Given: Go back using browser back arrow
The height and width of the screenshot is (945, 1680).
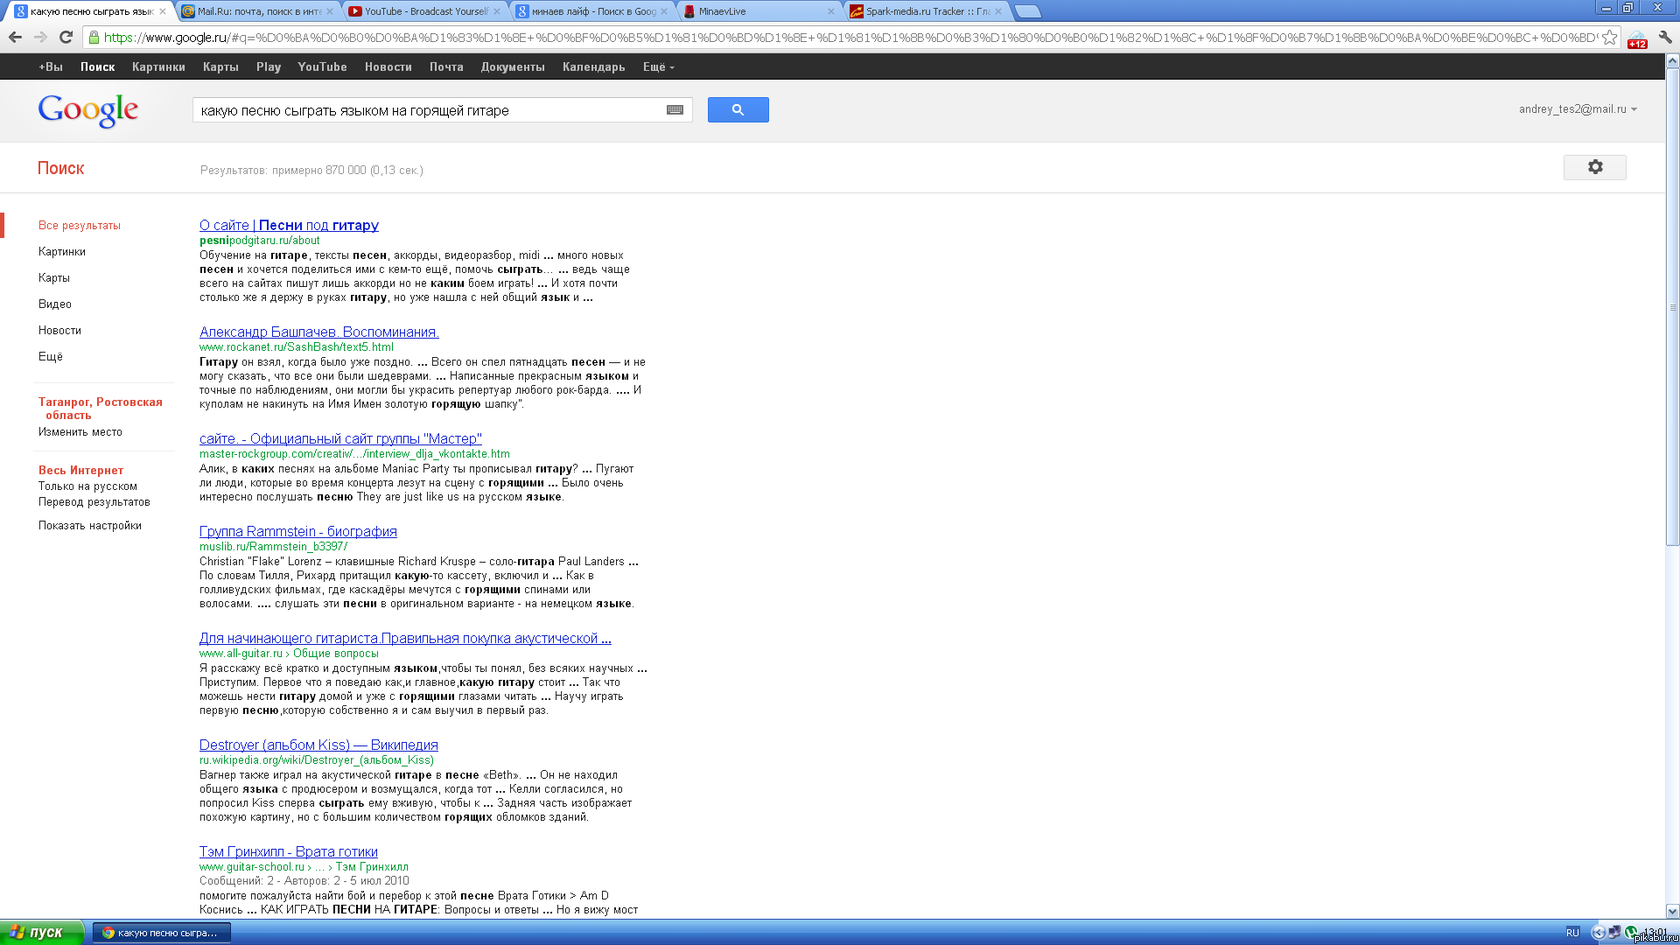Looking at the screenshot, I should [x=15, y=38].
